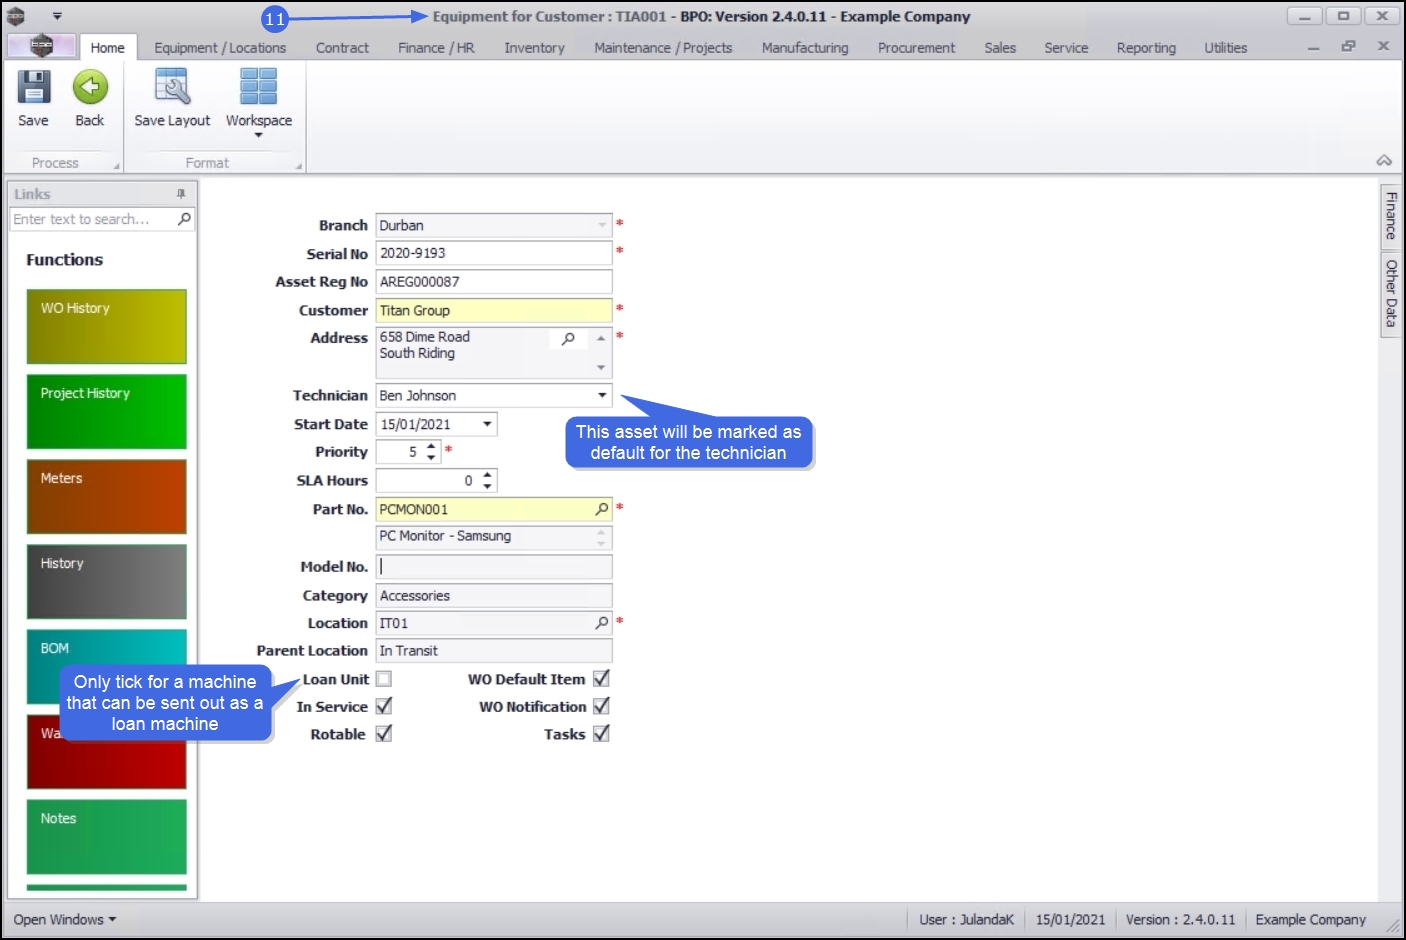Click the status bar Version 2.4.0.11

[1180, 920]
